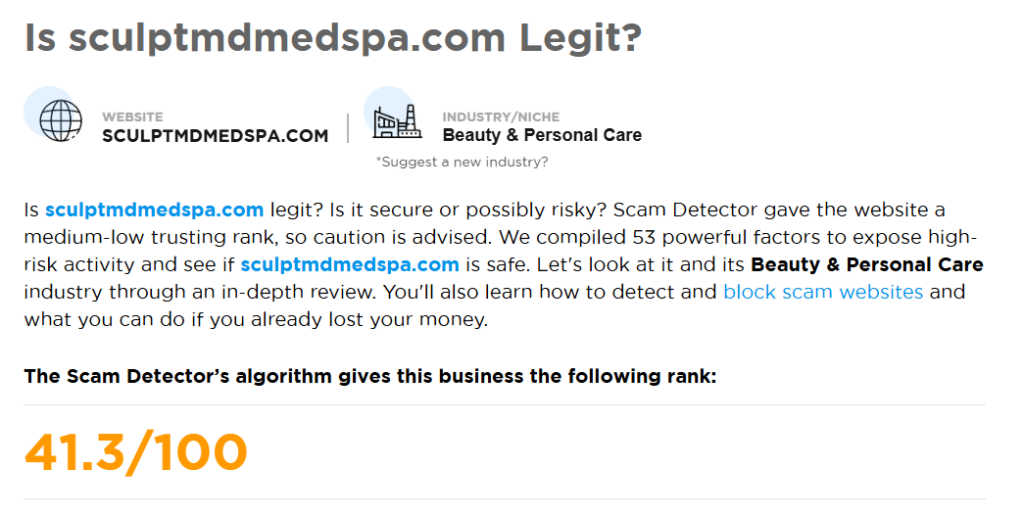
Task: Click the second sculptmdmedspa.com link before "is safe"
Action: pyautogui.click(x=350, y=265)
